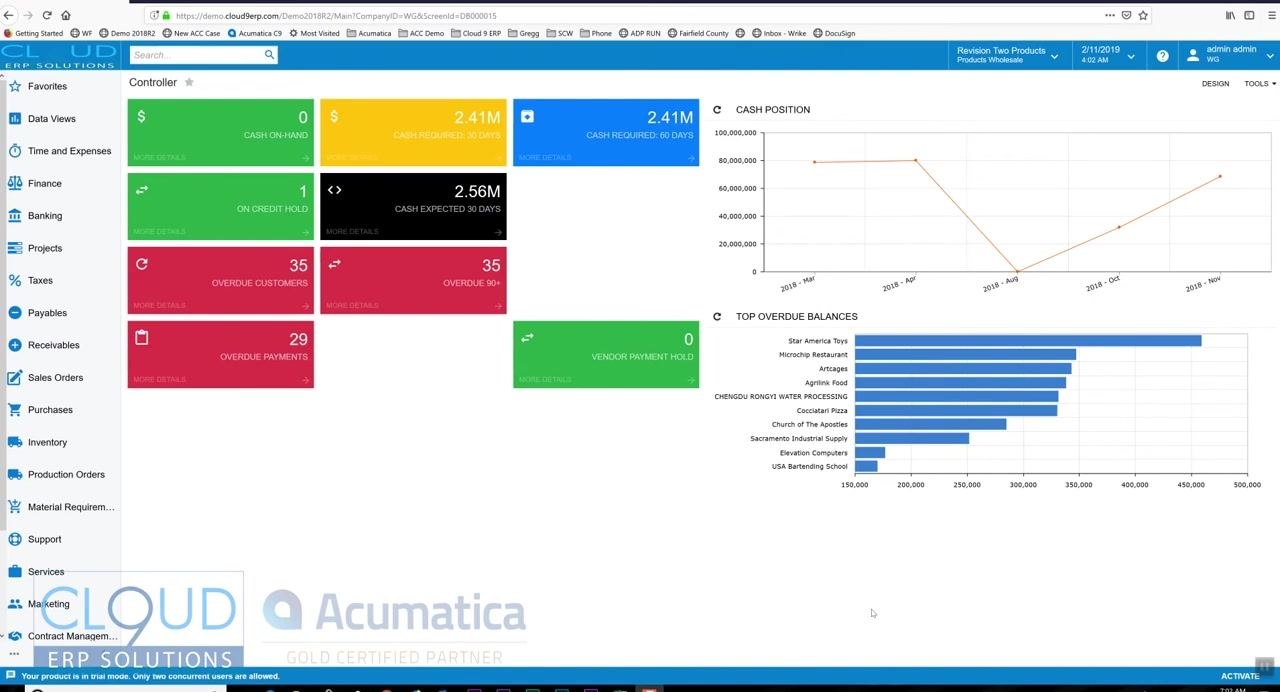
Task: Open the ADP RUN bookmark
Action: coord(639,33)
